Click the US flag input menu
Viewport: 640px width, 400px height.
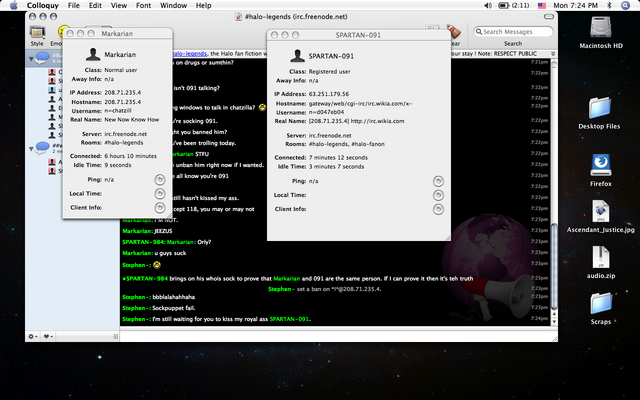tap(542, 6)
